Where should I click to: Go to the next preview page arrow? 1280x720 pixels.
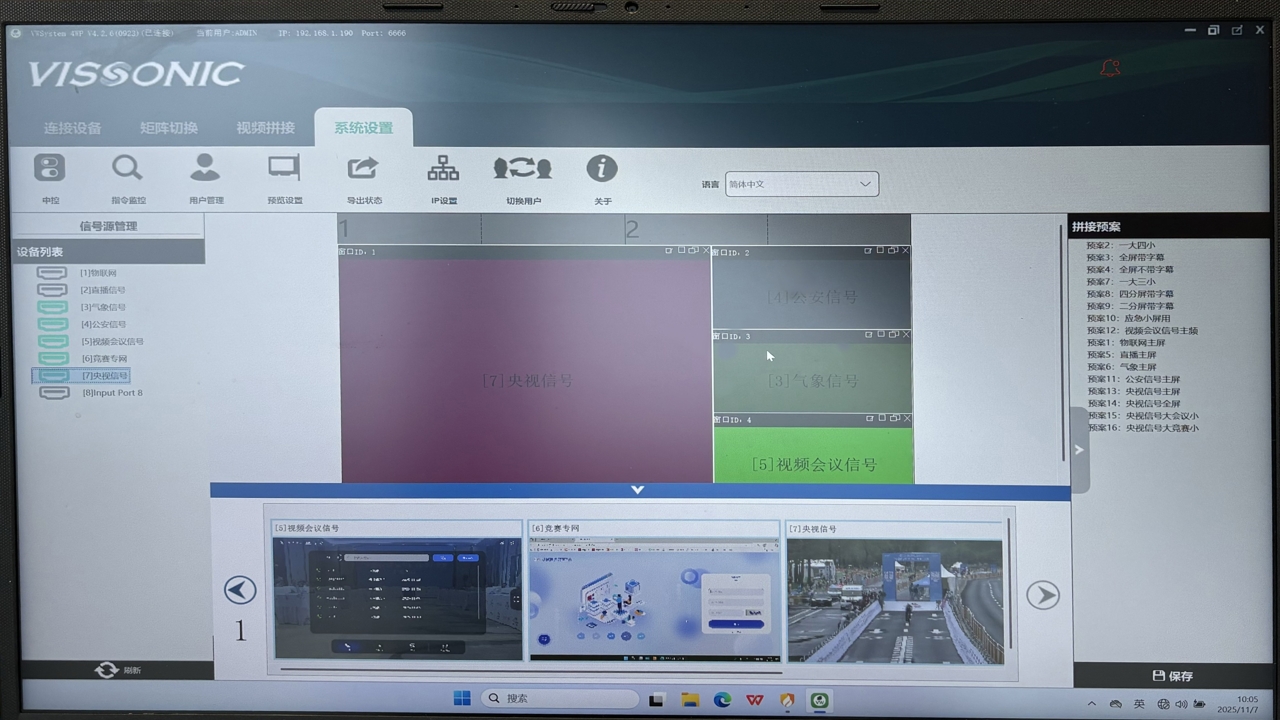[x=1042, y=595]
